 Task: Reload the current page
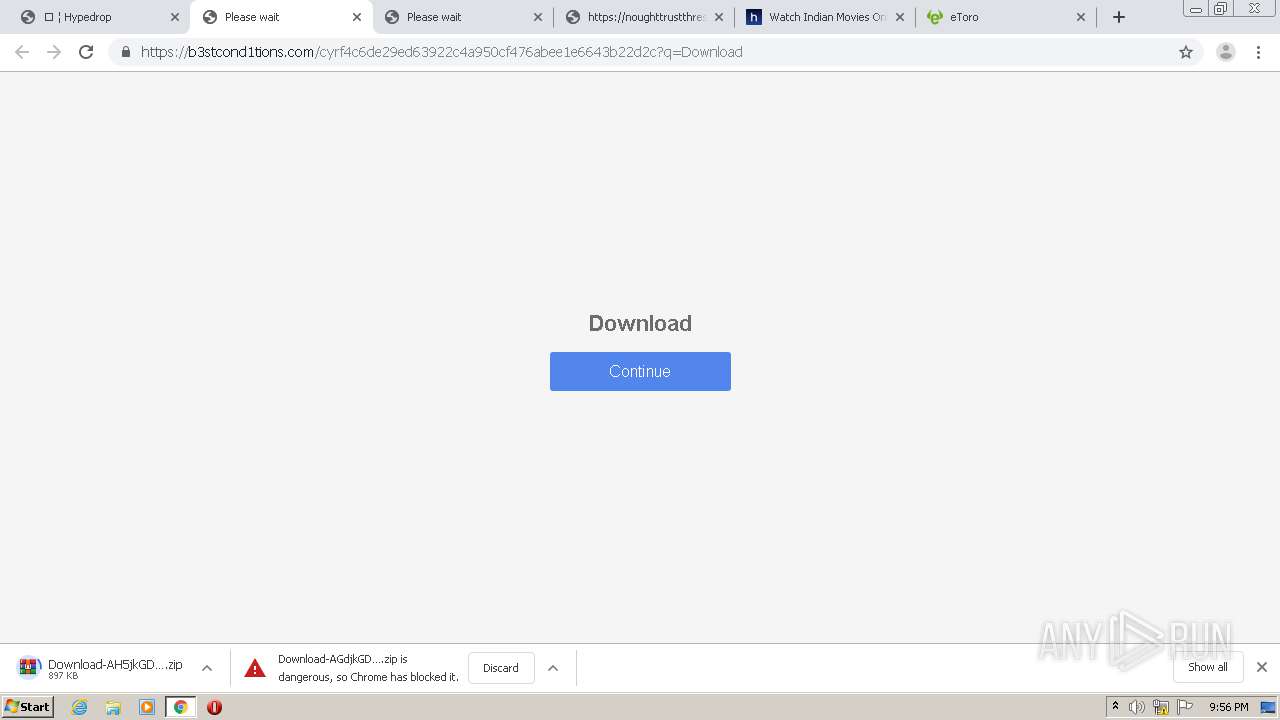point(86,52)
